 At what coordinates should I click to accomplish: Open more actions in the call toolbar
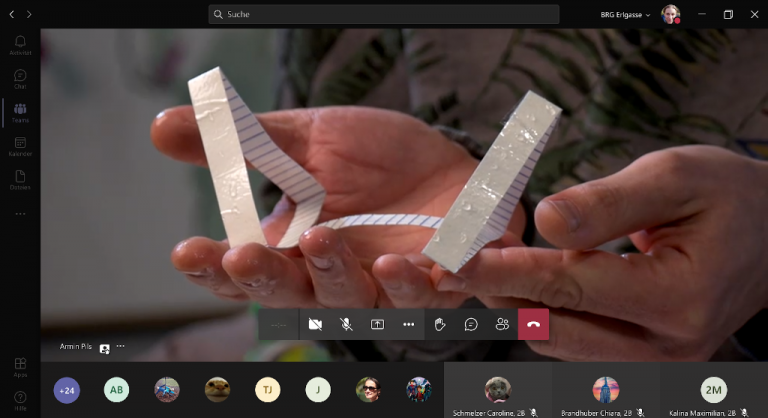point(408,324)
